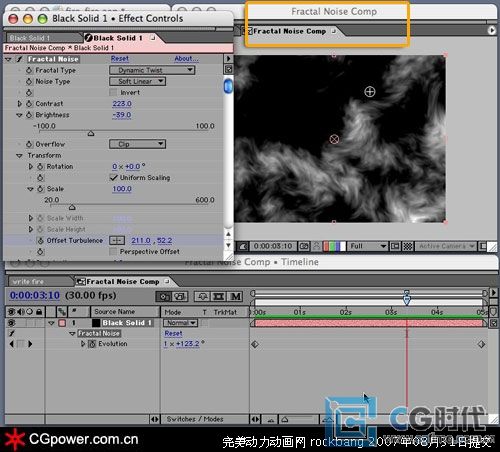Hide the Black Solid 1 layer eye toggle
Viewport: 500px width, 452px height.
coord(12,323)
